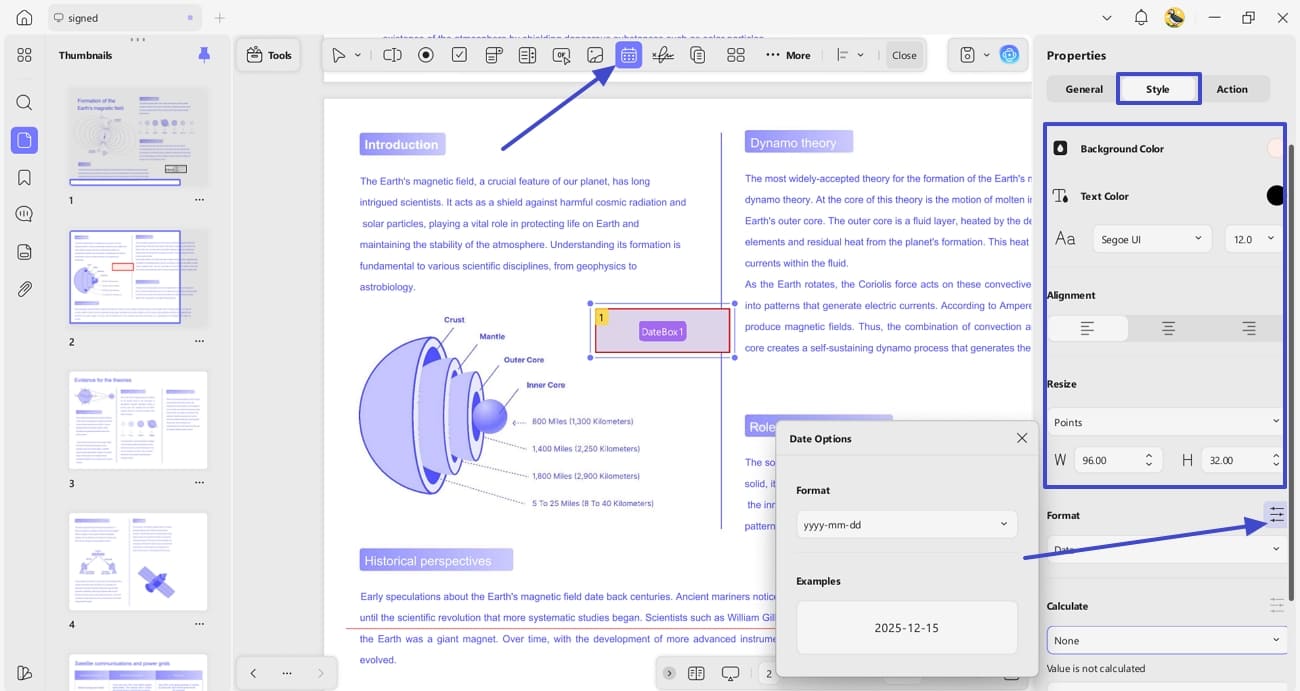This screenshot has width=1300, height=691.
Task: Click the duplicate fields icon
Action: pyautogui.click(x=697, y=55)
